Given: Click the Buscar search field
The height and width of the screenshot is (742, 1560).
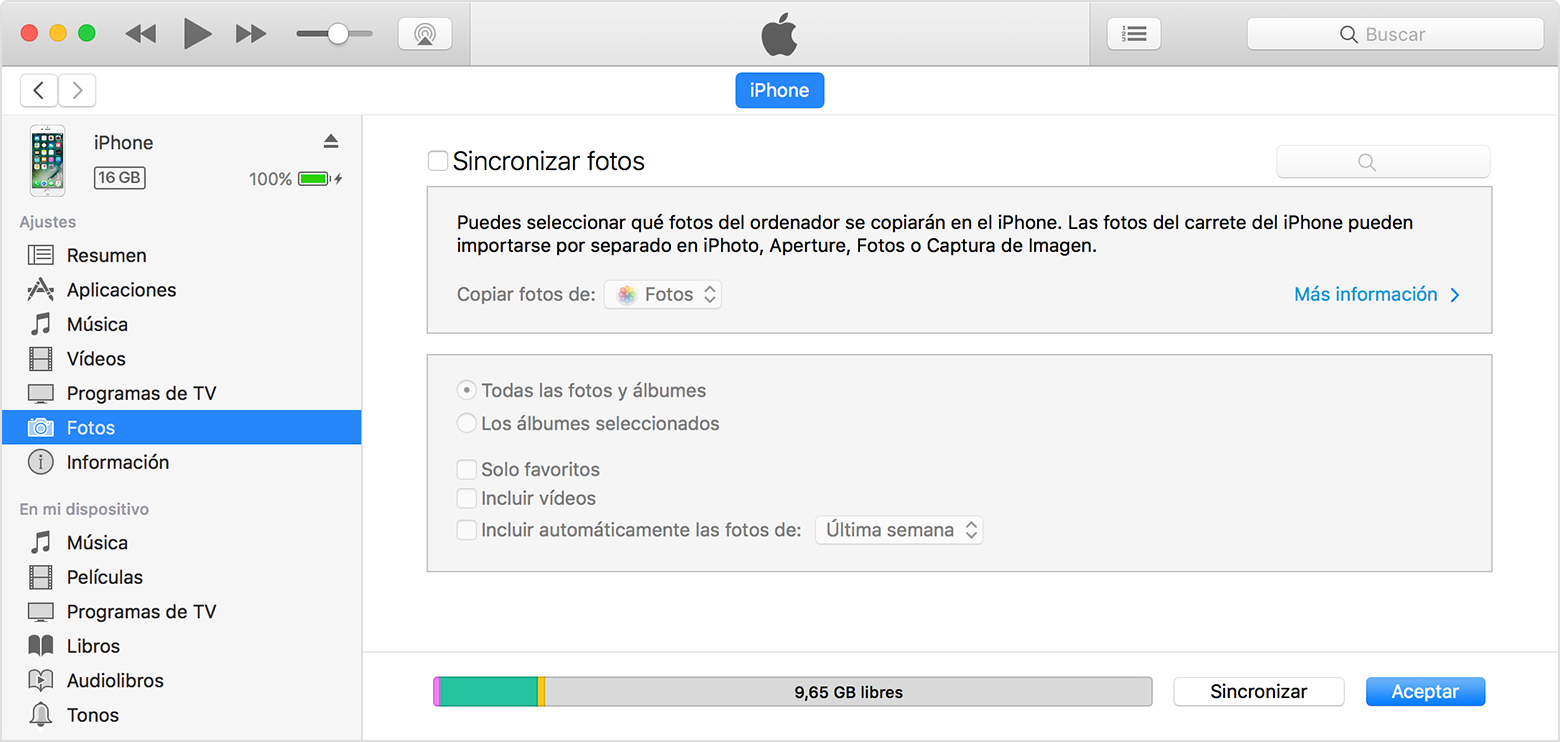Looking at the screenshot, I should [x=1395, y=34].
